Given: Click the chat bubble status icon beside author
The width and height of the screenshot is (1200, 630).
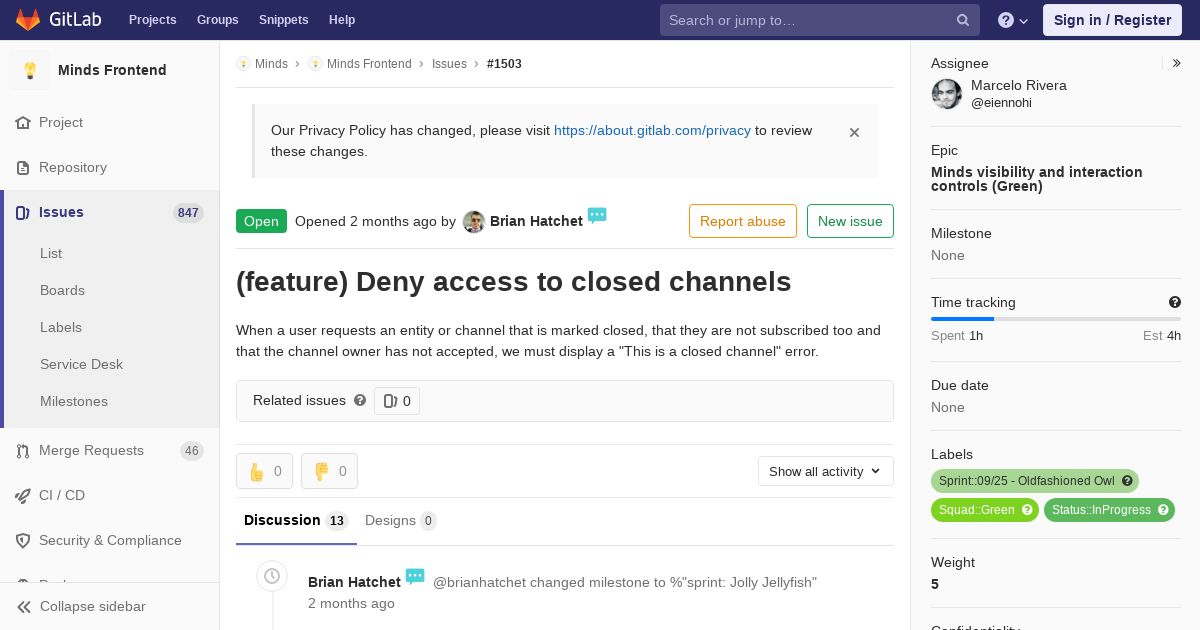Looking at the screenshot, I should click(597, 215).
